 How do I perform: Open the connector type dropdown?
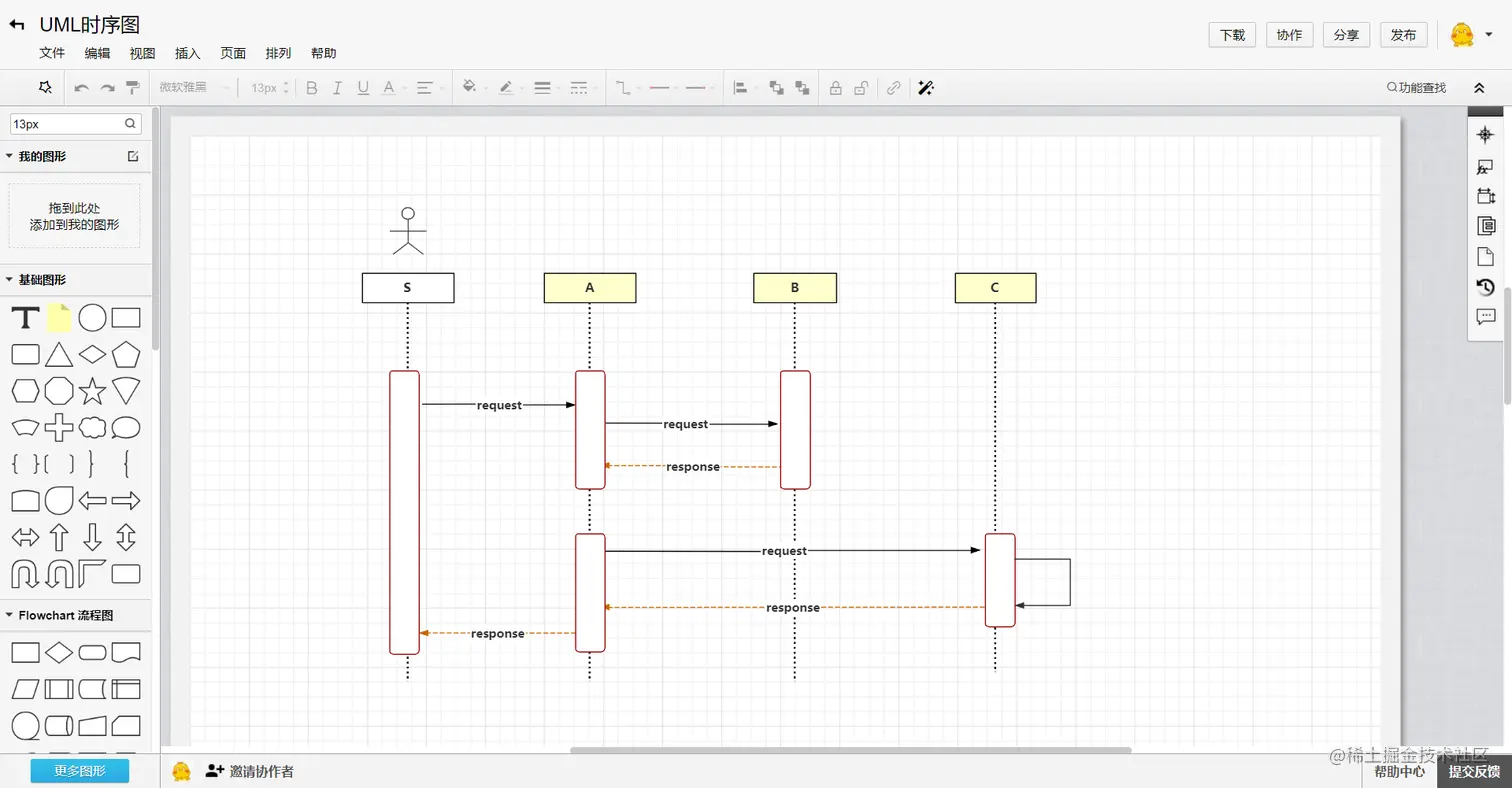(624, 88)
